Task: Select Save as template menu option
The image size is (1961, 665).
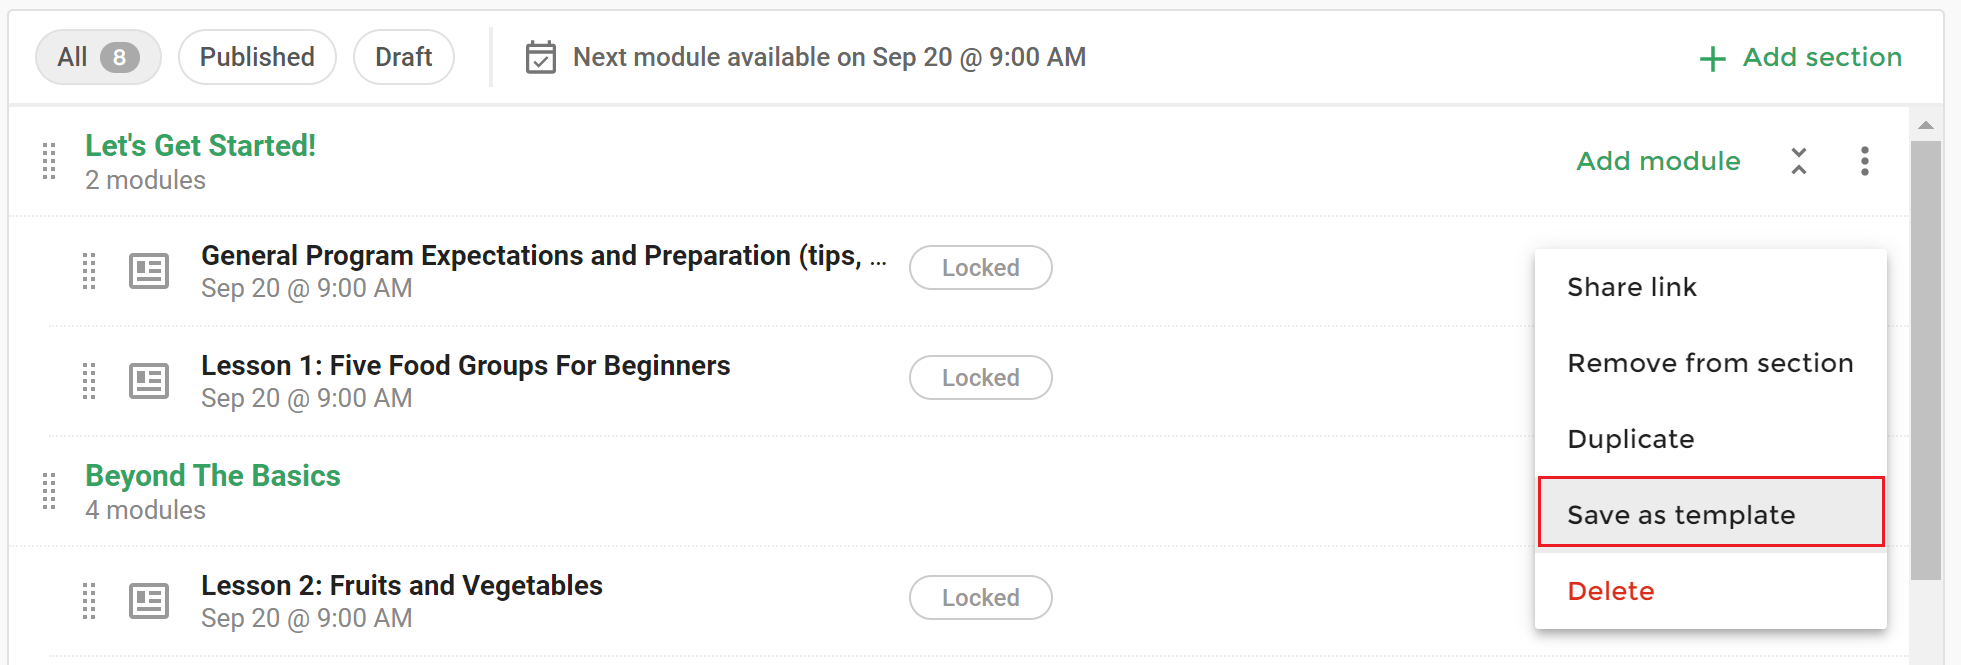Action: point(1711,512)
